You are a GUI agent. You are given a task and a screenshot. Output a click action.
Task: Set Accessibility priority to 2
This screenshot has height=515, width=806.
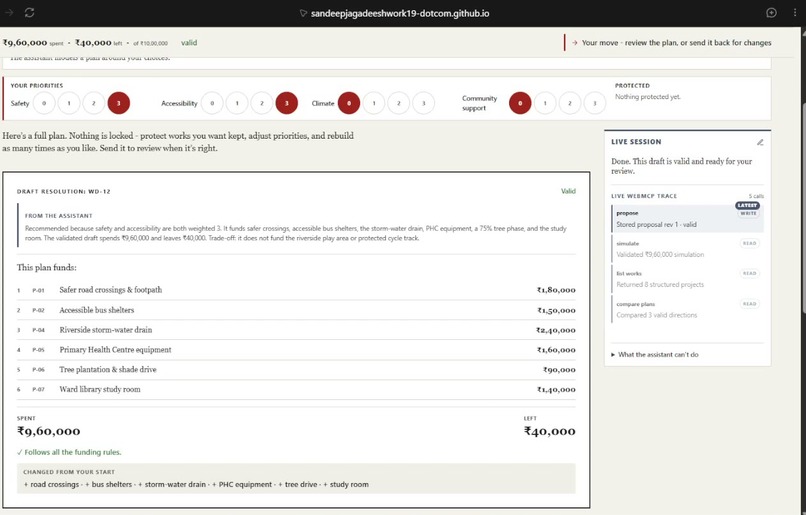262,103
